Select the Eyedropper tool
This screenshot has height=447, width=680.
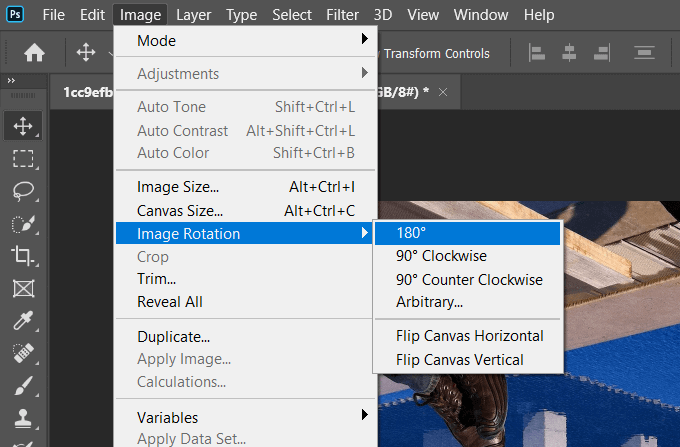pos(22,321)
